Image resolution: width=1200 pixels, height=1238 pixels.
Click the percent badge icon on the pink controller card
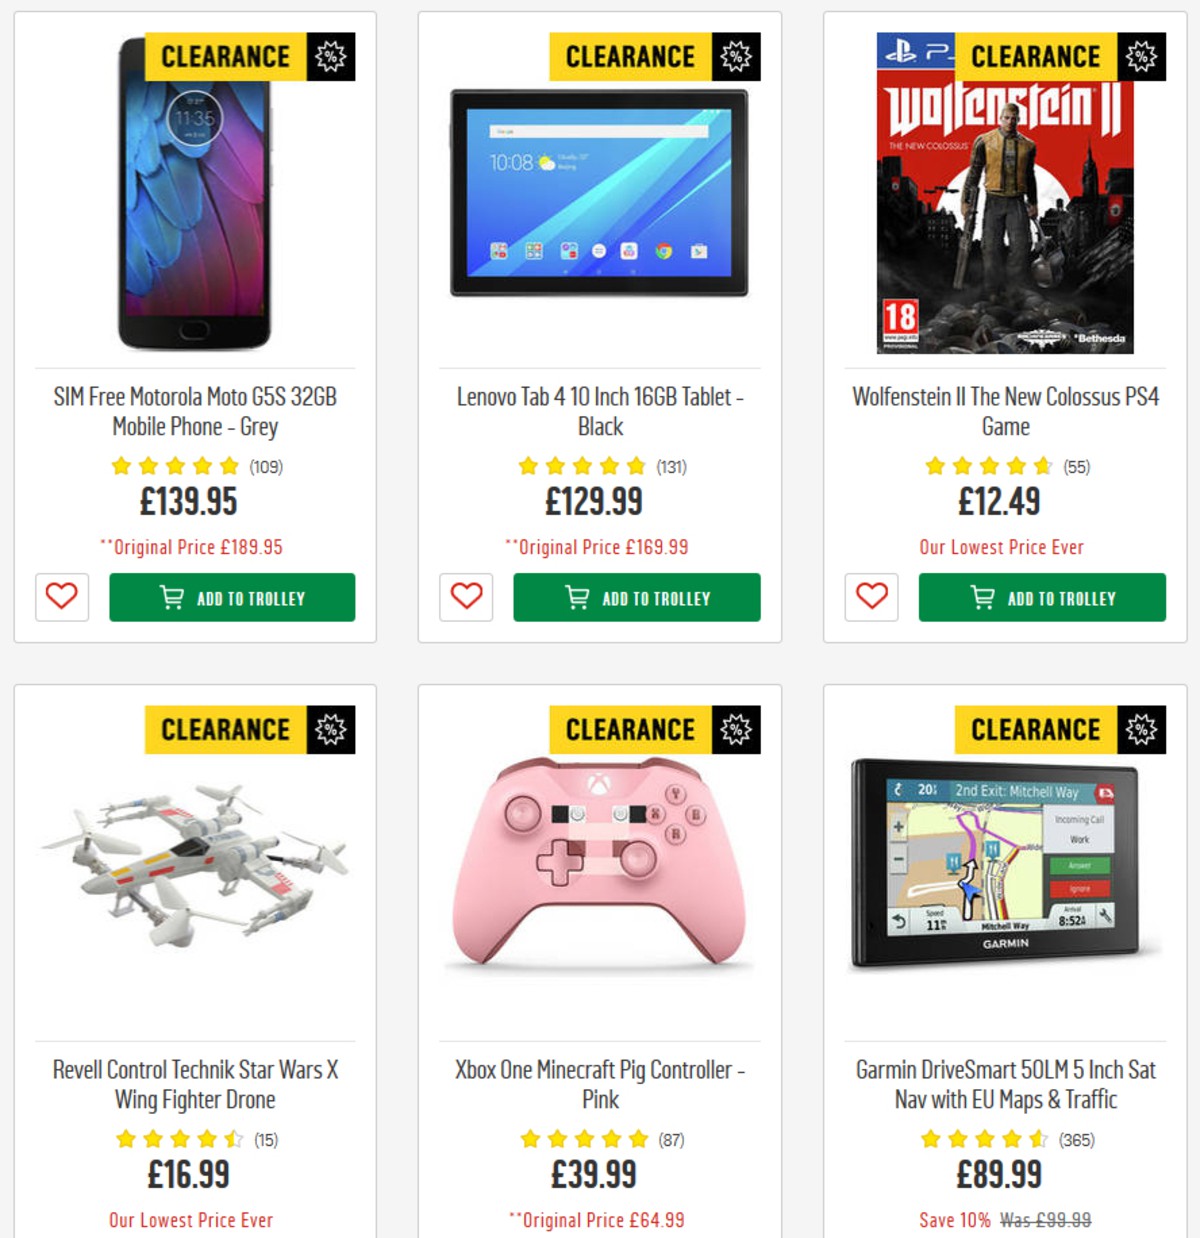click(736, 730)
